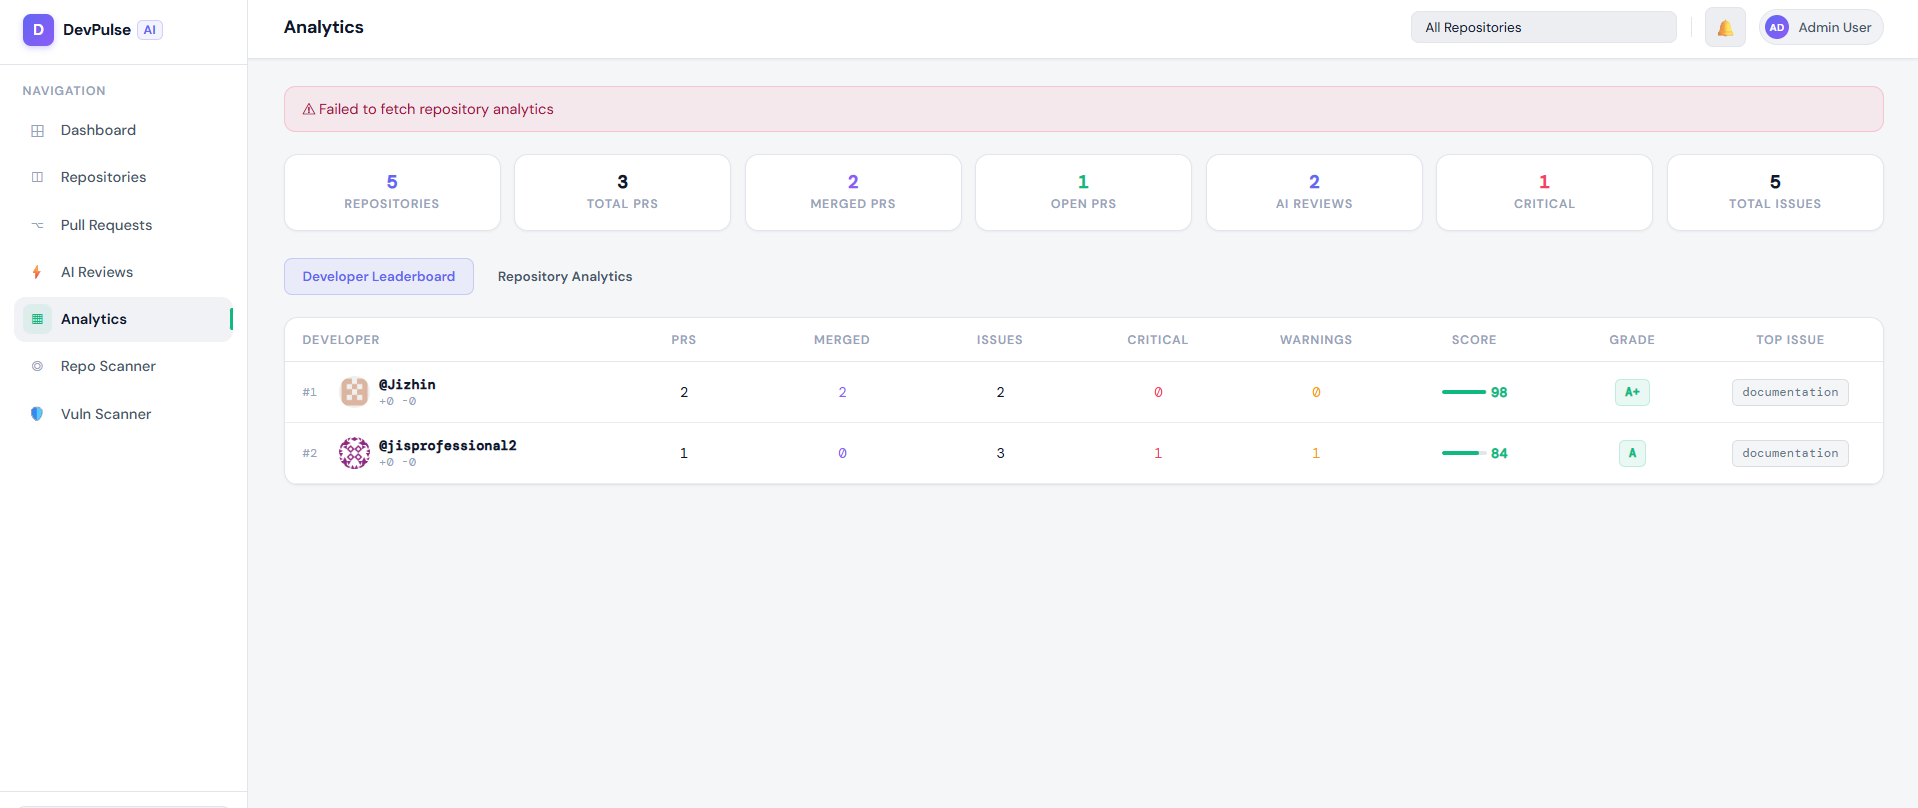Click issues count 3 for jisprofessional2

(x=1000, y=453)
